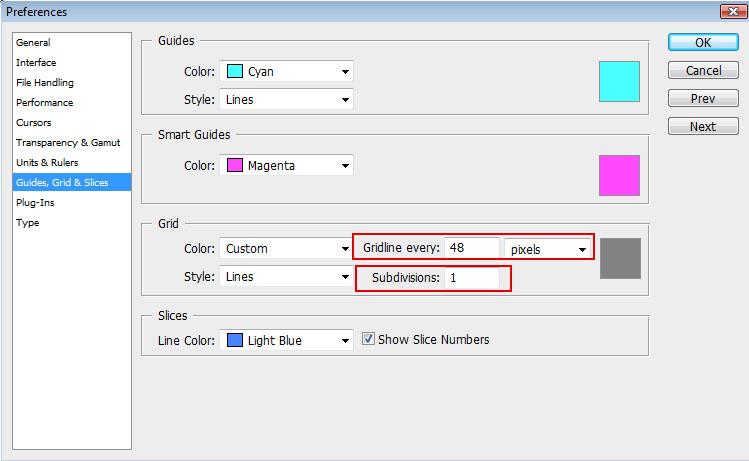Open the gridline units pixels dropdown
Screen dimensions: 749x461
(x=547, y=248)
